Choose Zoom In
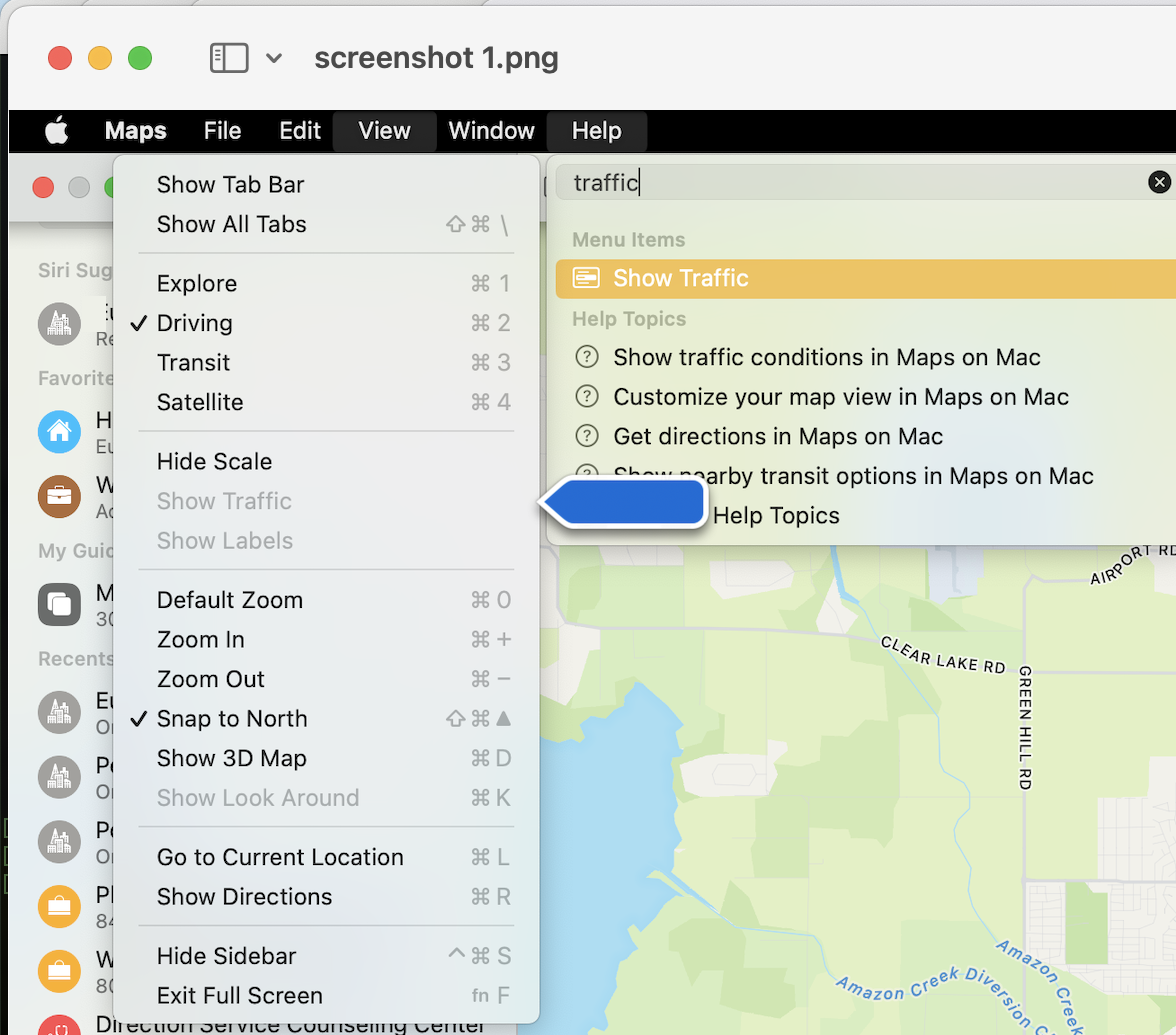 tap(326, 640)
